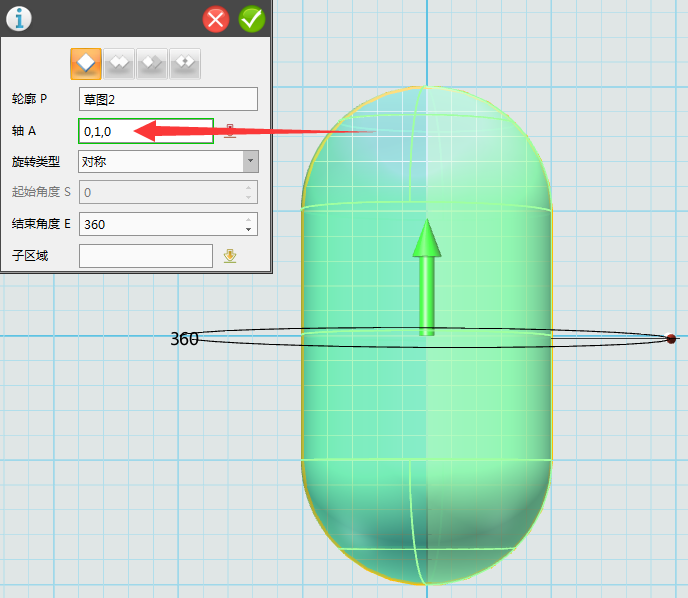The width and height of the screenshot is (688, 598).
Task: Cancel the revolve with the red X
Action: [x=216, y=19]
